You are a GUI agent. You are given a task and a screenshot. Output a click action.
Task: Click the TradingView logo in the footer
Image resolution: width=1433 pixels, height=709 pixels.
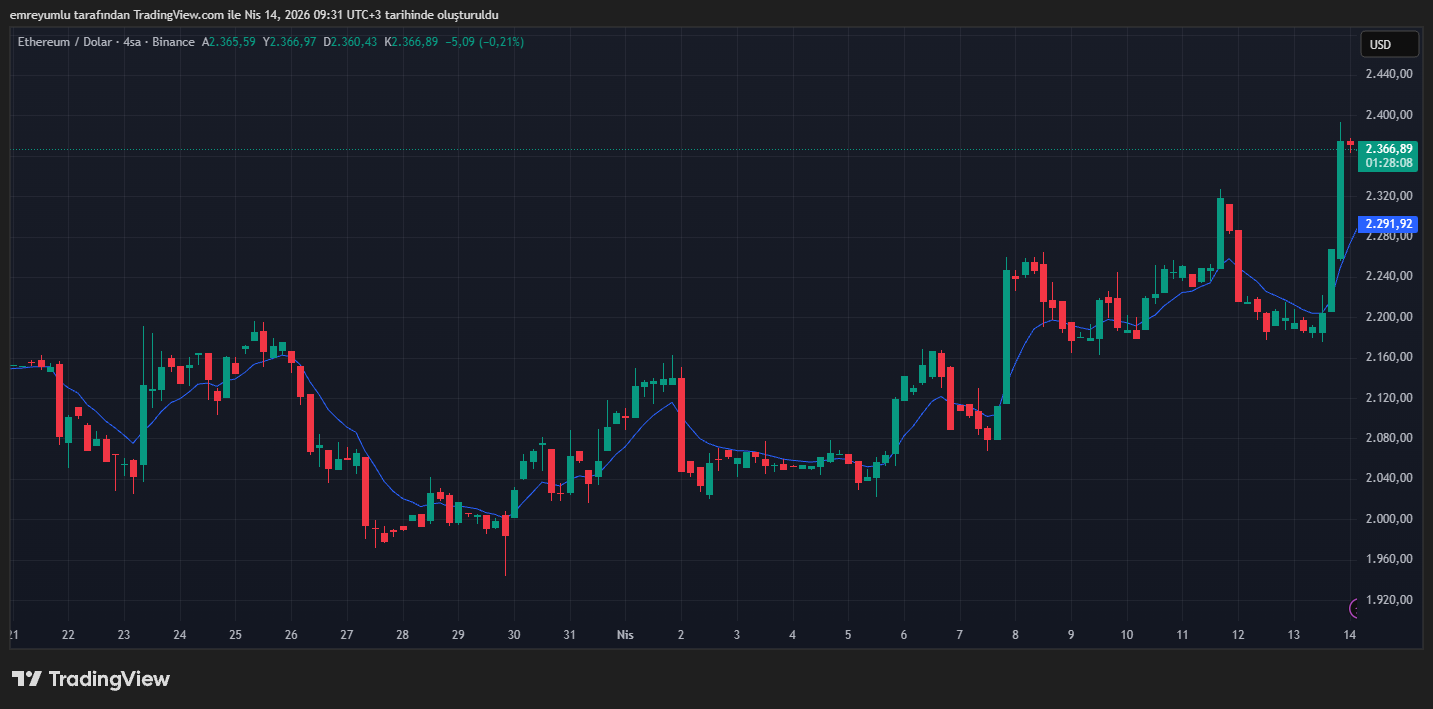[91, 679]
